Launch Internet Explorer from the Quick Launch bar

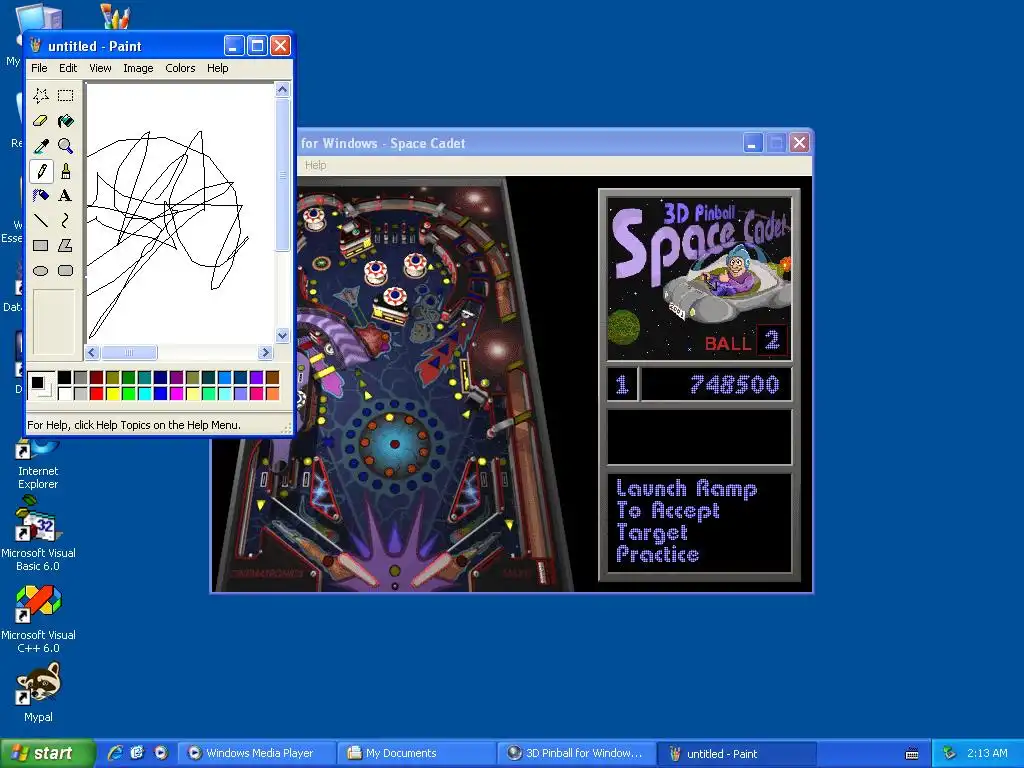coord(115,753)
